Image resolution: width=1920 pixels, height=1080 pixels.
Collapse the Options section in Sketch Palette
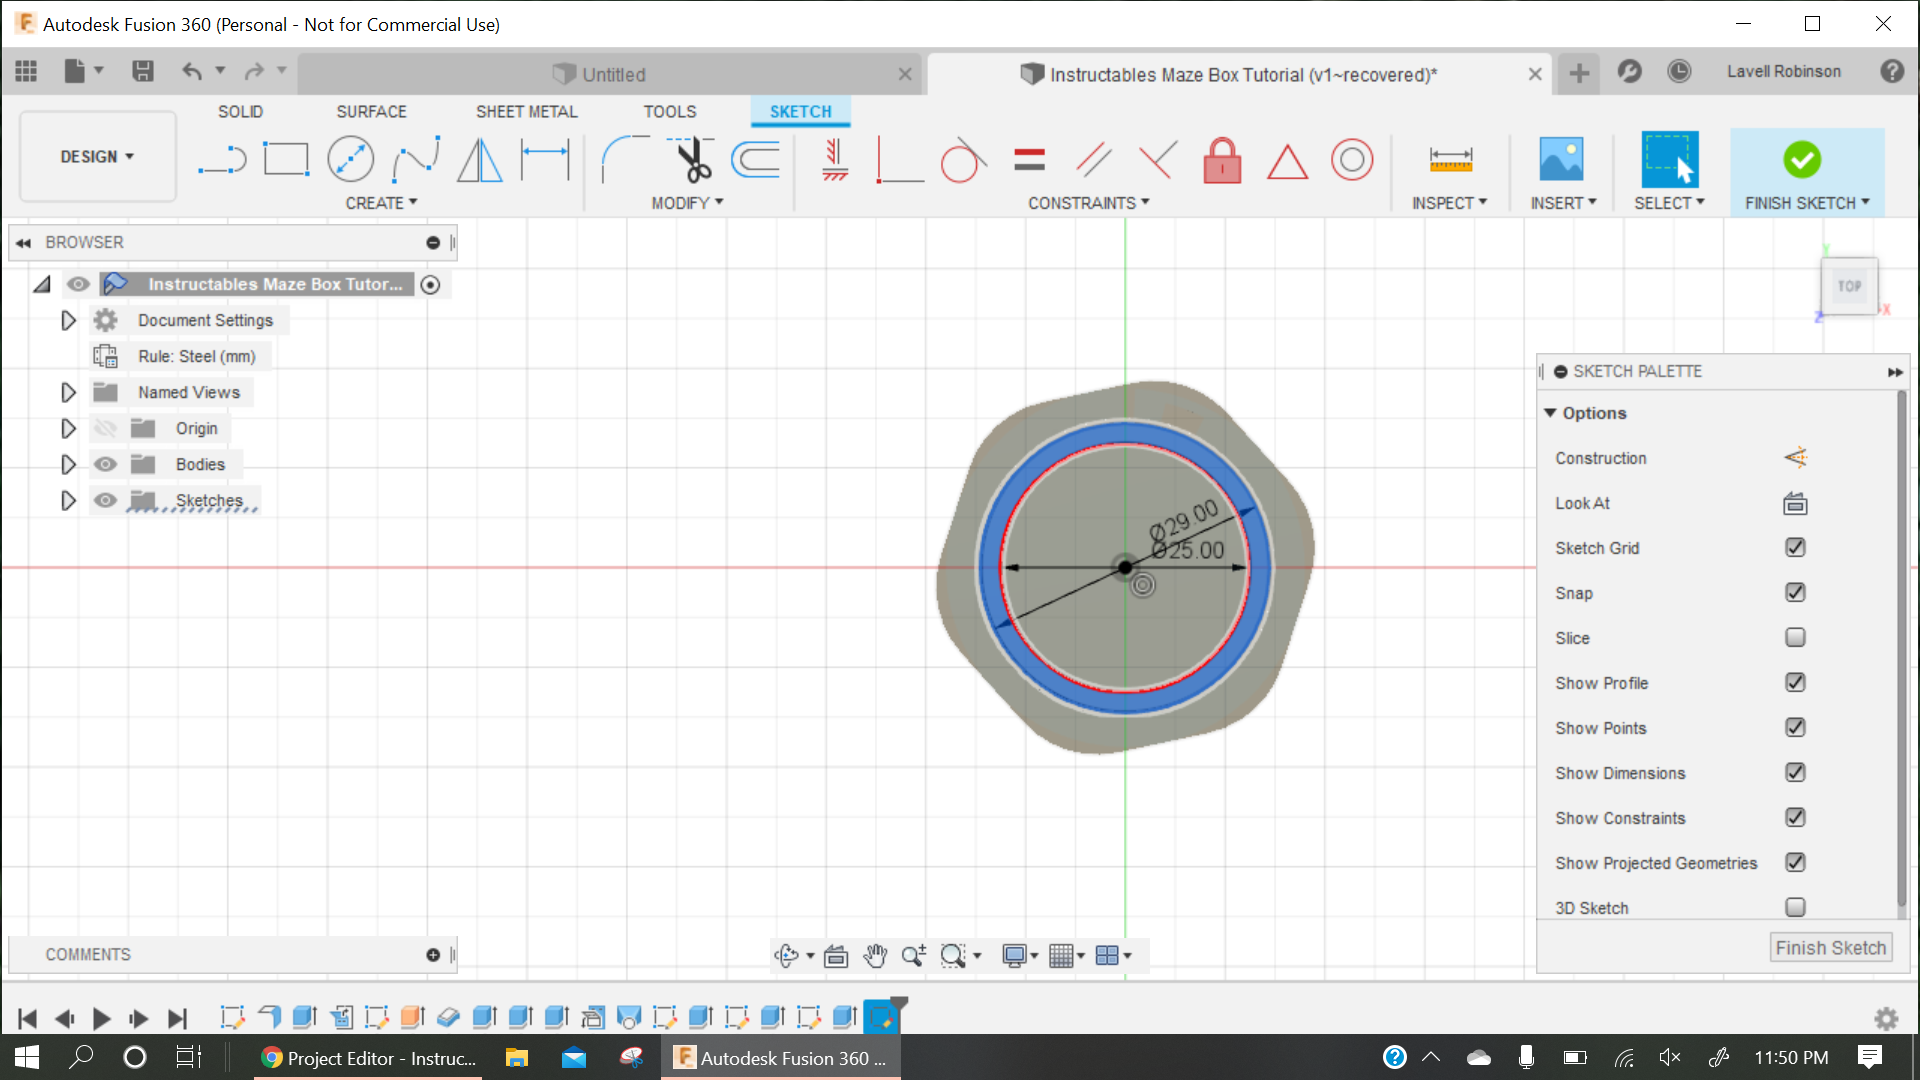coord(1550,413)
